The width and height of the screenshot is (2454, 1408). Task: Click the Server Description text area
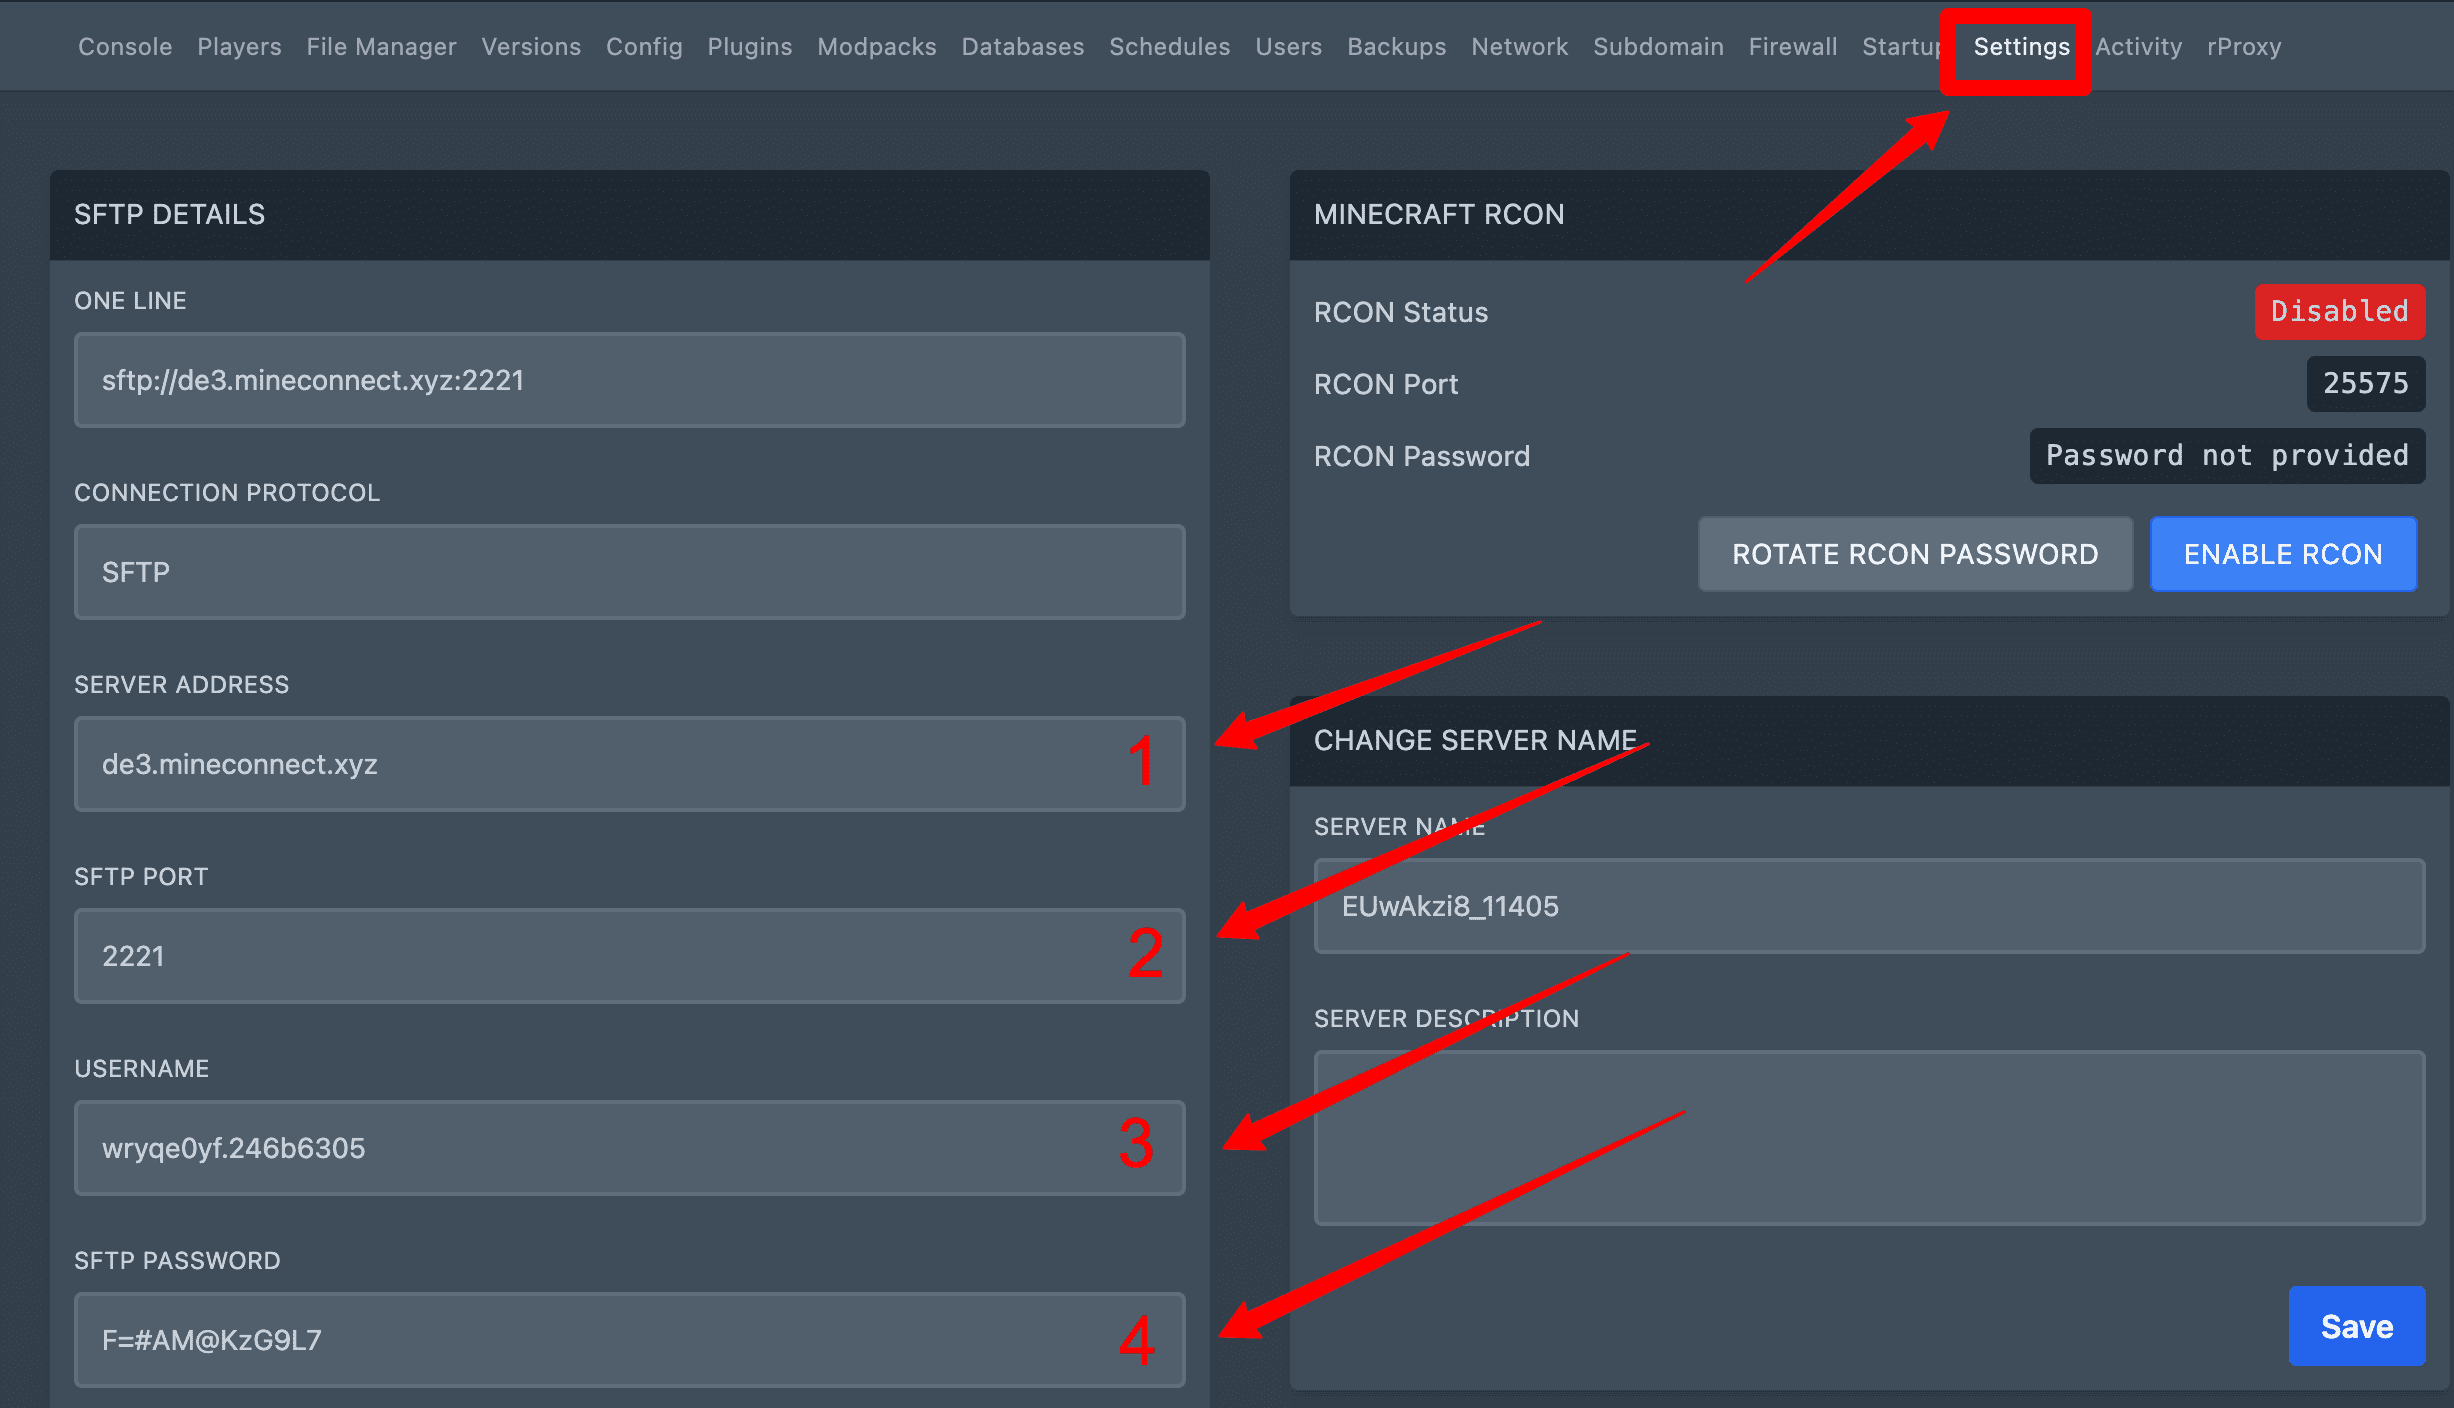pyautogui.click(x=1870, y=1138)
